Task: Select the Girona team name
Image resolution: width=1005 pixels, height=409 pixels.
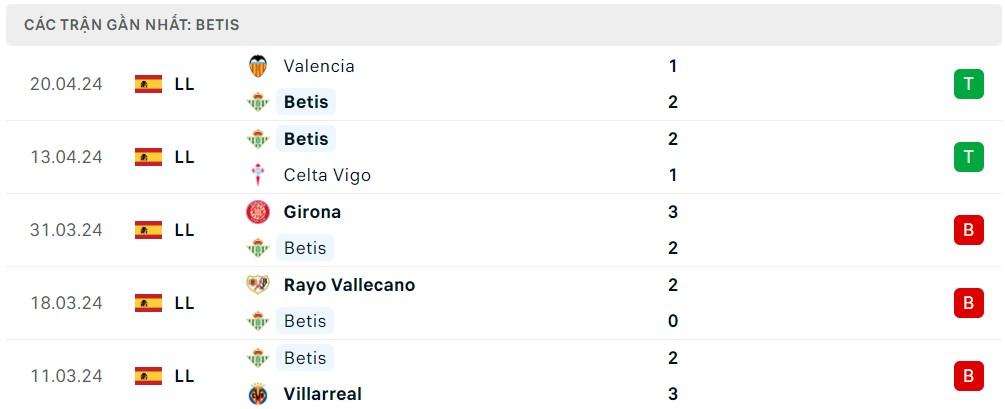Action: pos(312,212)
